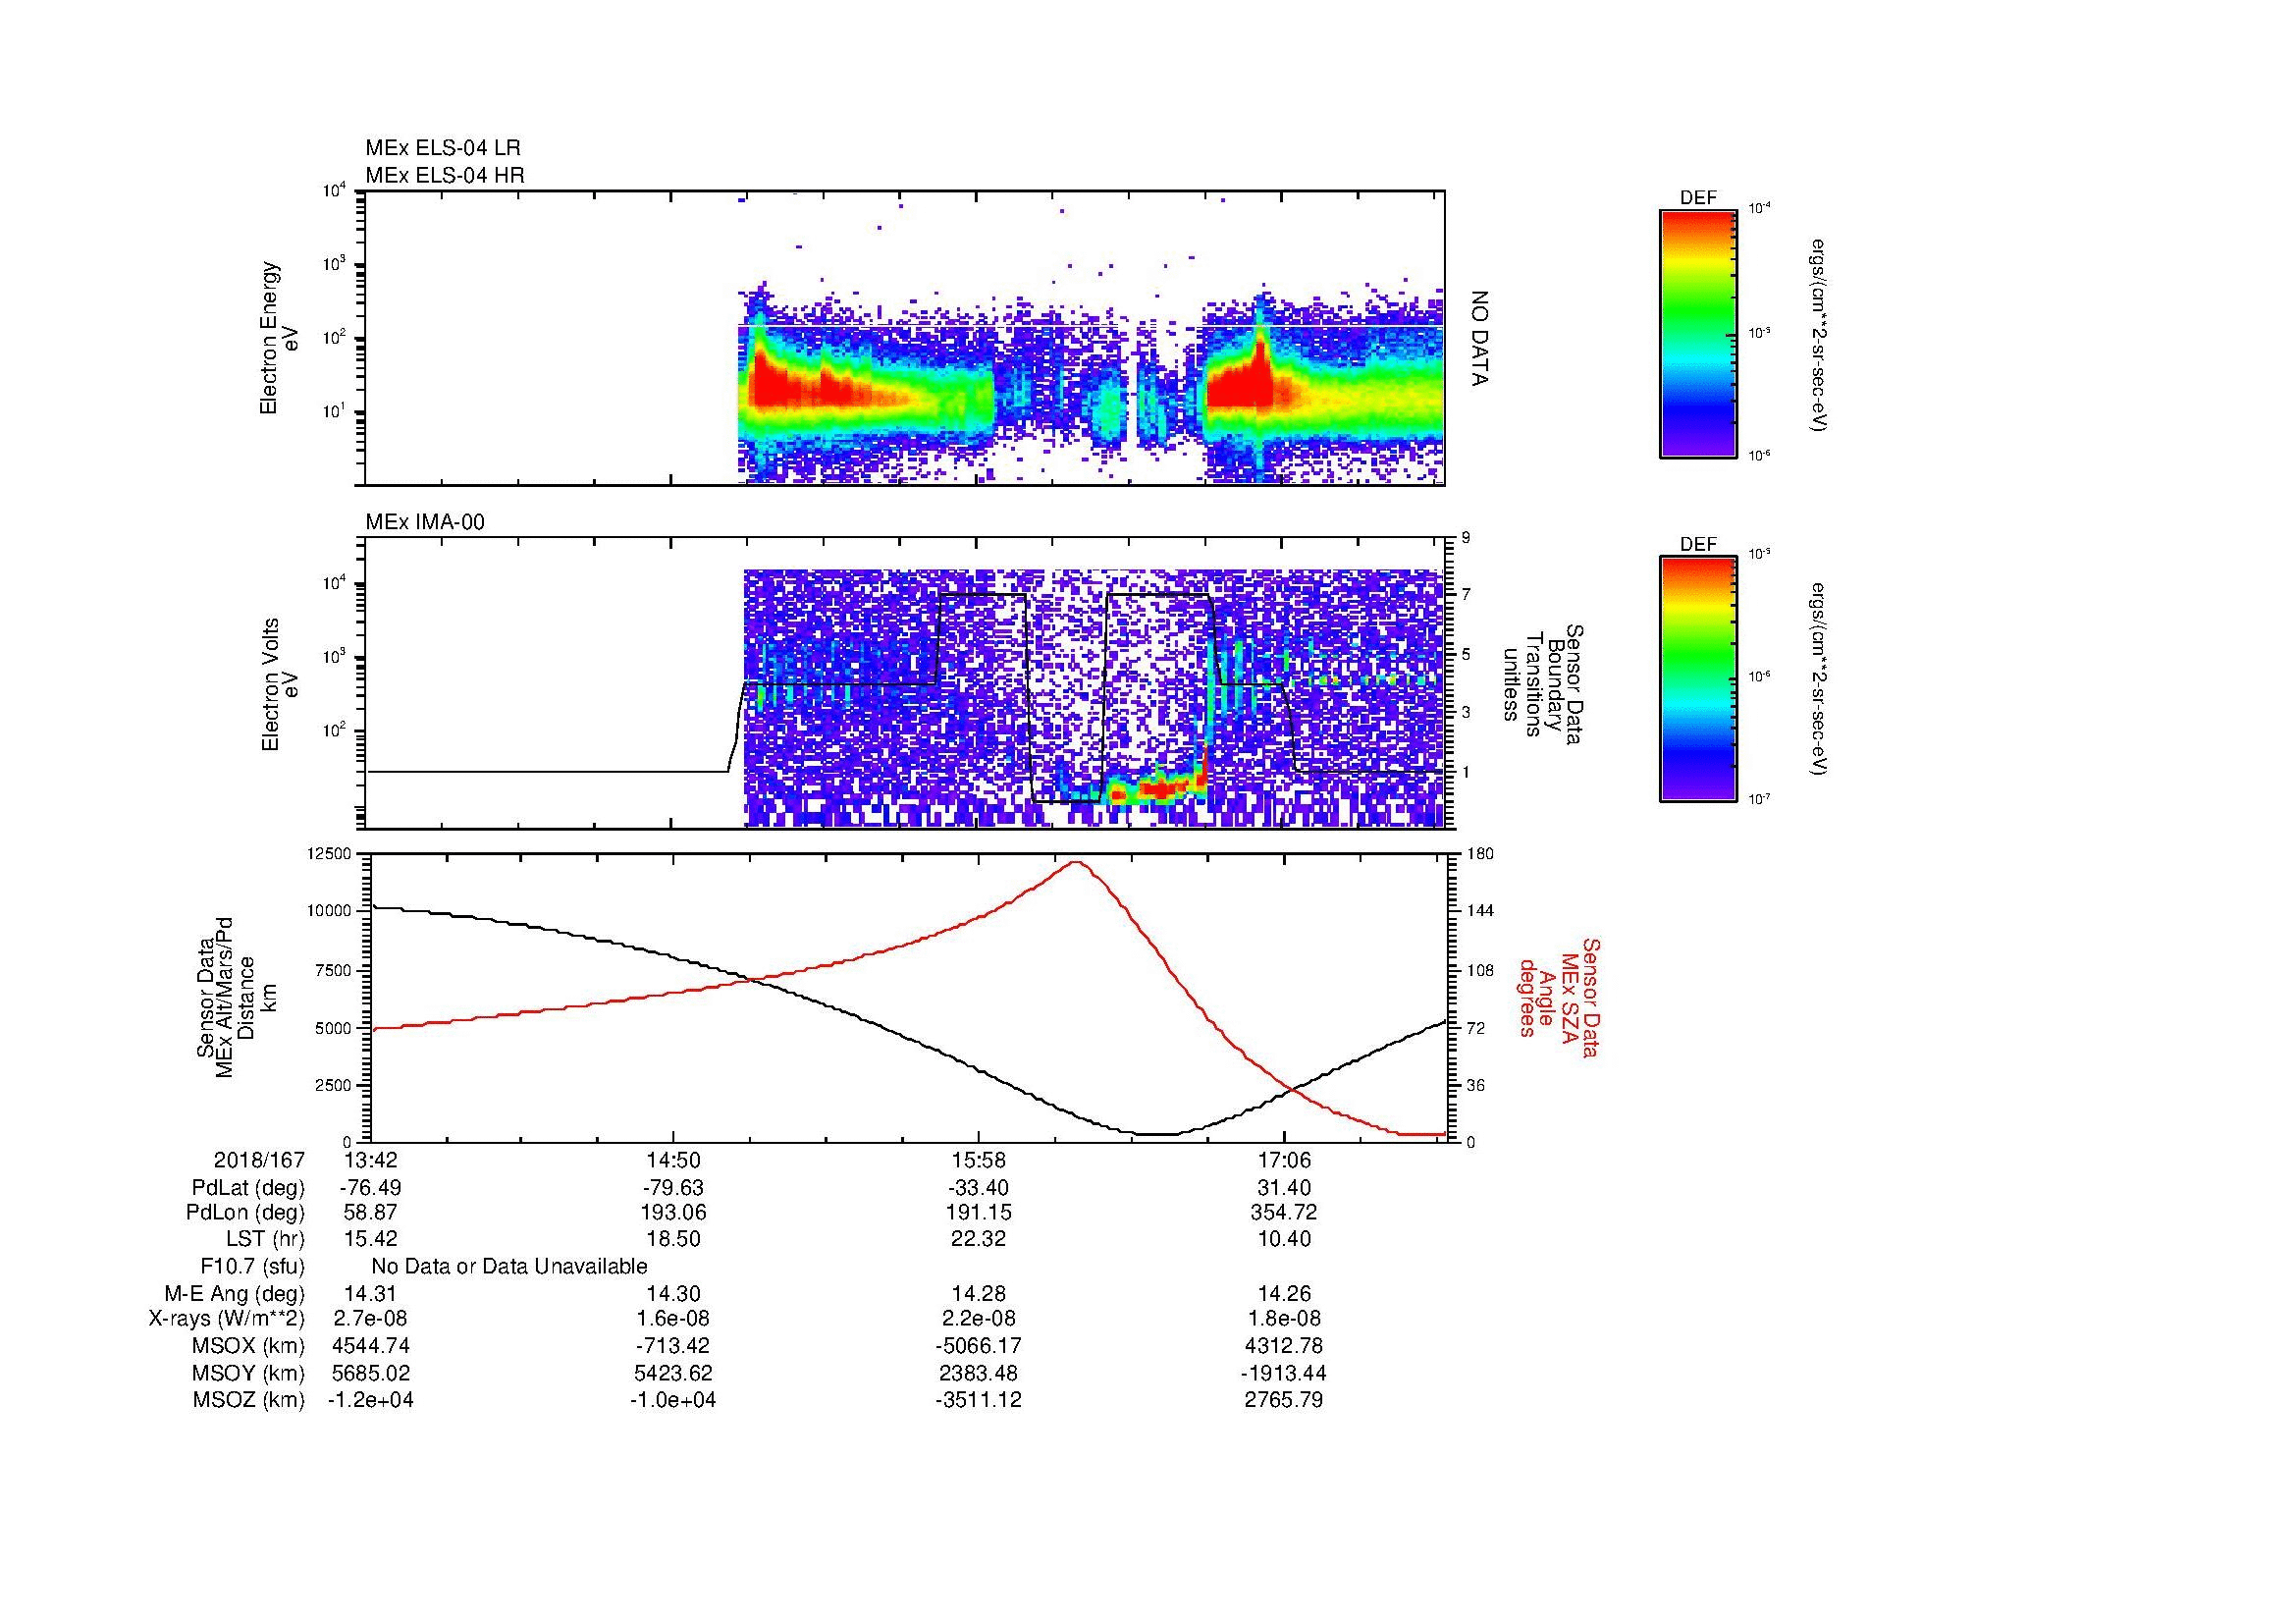Click the MSOY value '-1913.44'

pyautogui.click(x=1284, y=1373)
